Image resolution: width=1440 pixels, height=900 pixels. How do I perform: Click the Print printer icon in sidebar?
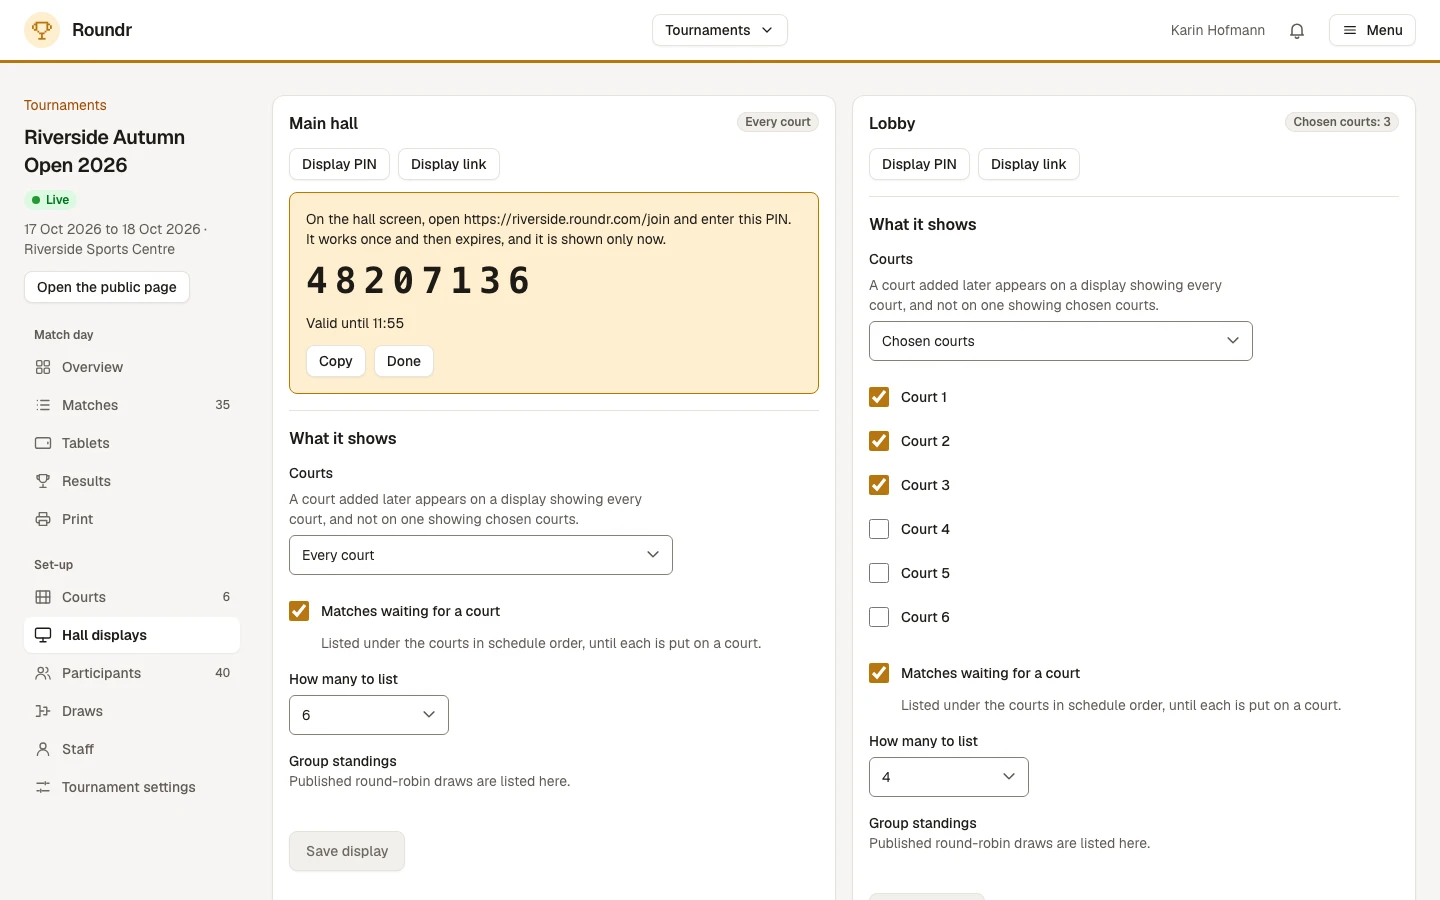(43, 519)
